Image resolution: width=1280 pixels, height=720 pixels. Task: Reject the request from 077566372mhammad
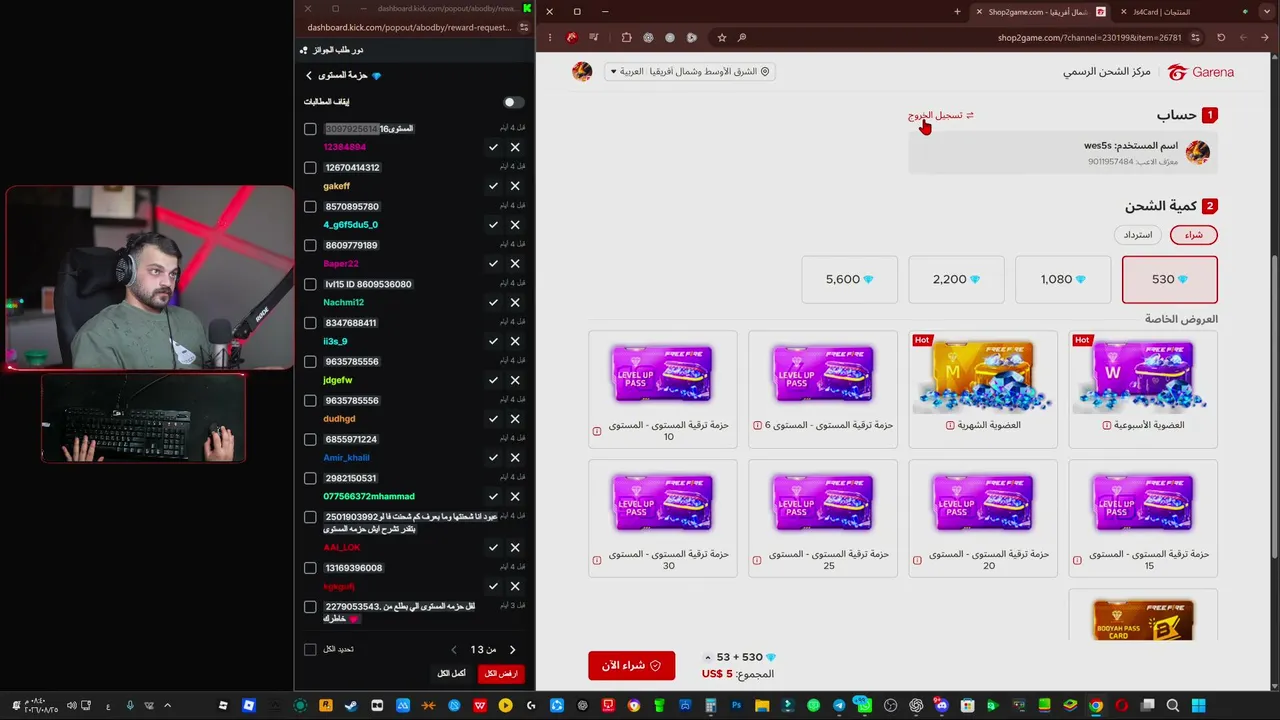point(515,496)
